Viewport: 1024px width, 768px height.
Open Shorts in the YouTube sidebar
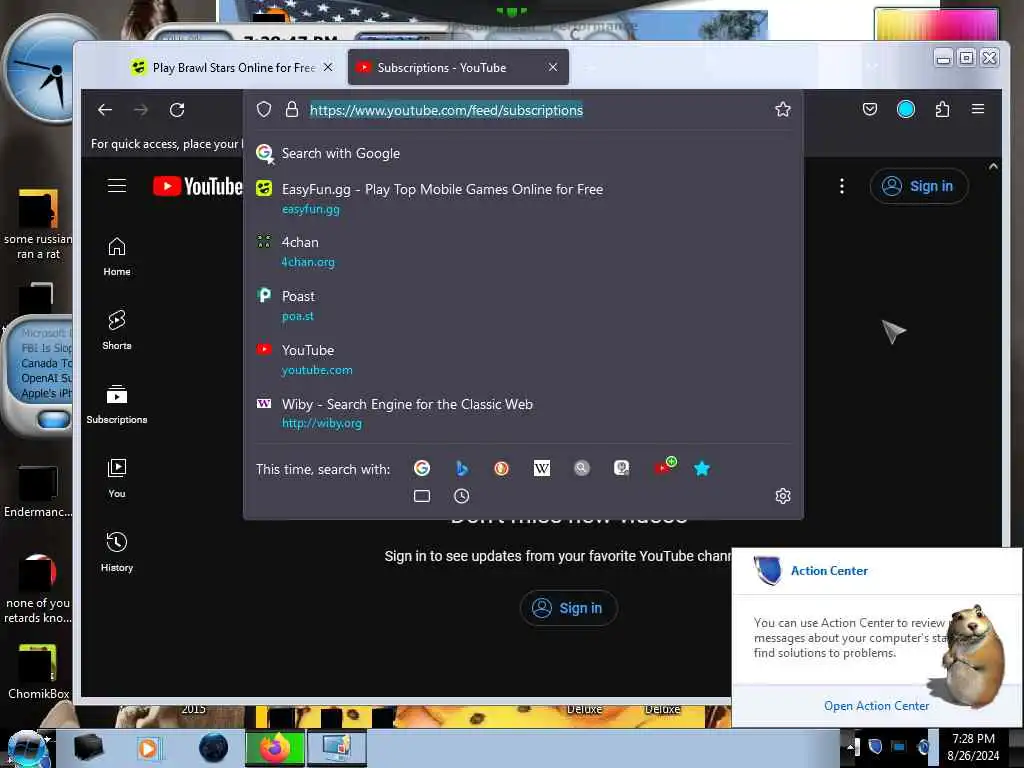[117, 330]
